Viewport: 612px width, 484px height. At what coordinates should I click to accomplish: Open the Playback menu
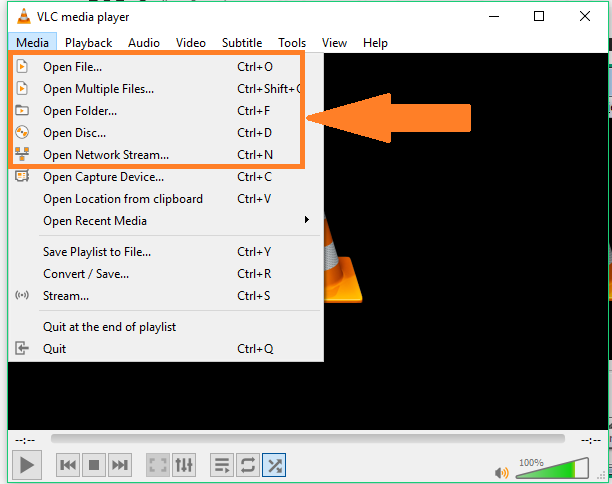tap(89, 43)
